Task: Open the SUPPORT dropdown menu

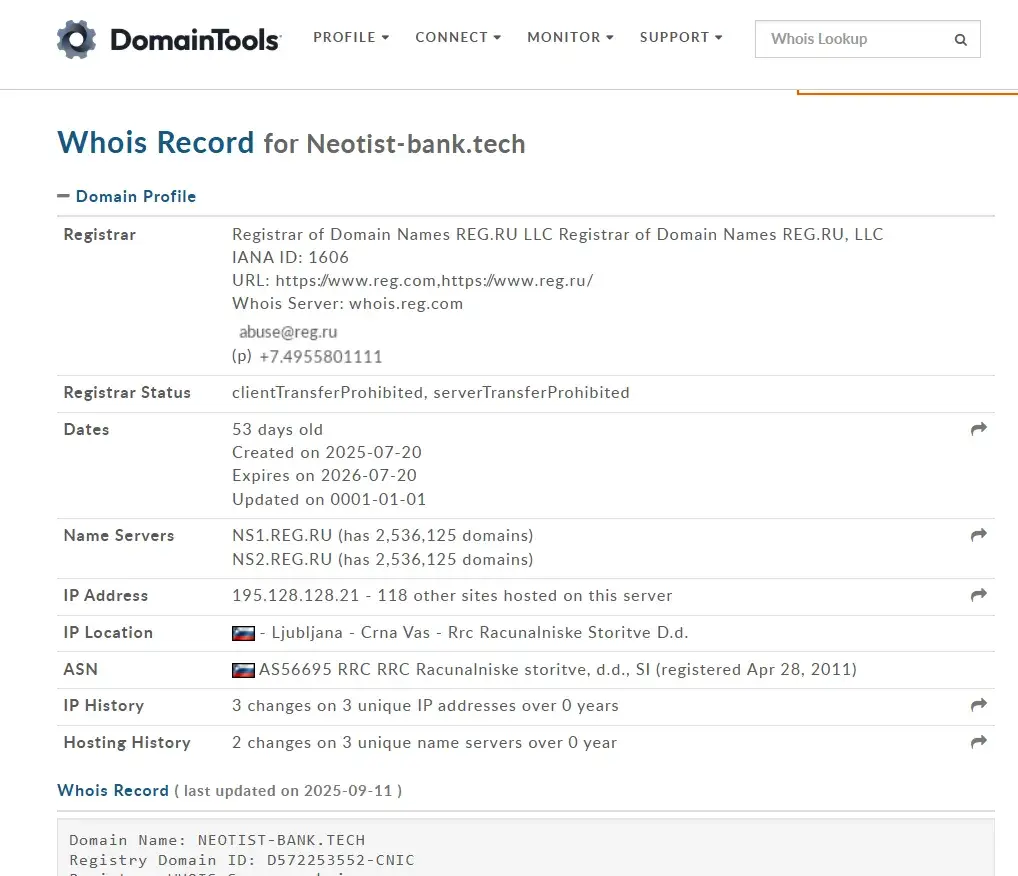Action: point(680,38)
